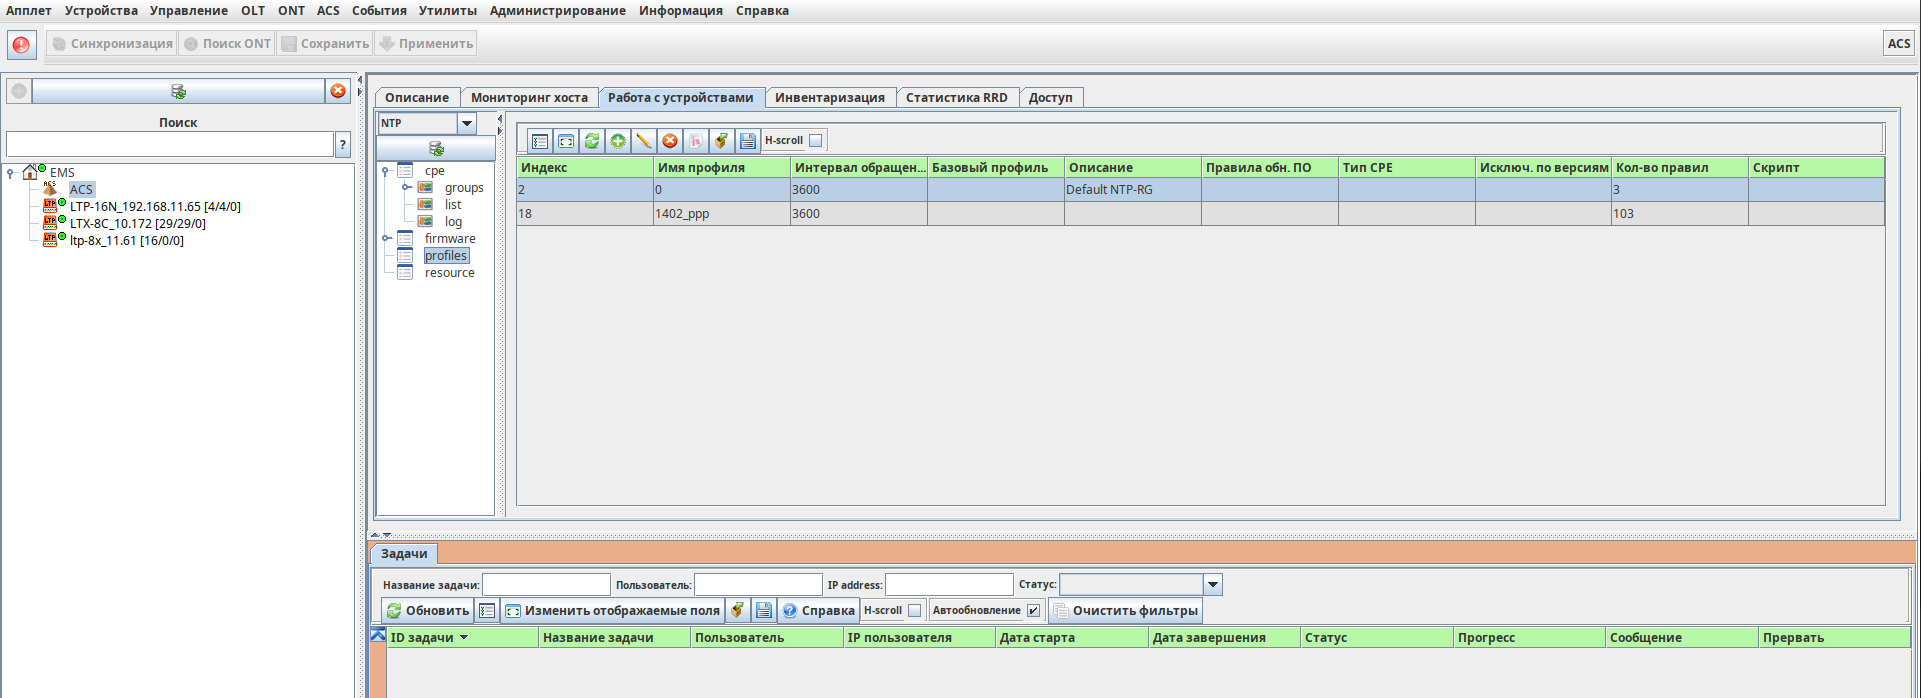The height and width of the screenshot is (698, 1921).
Task: Click the Синхронизация toolbar button
Action: pos(112,44)
